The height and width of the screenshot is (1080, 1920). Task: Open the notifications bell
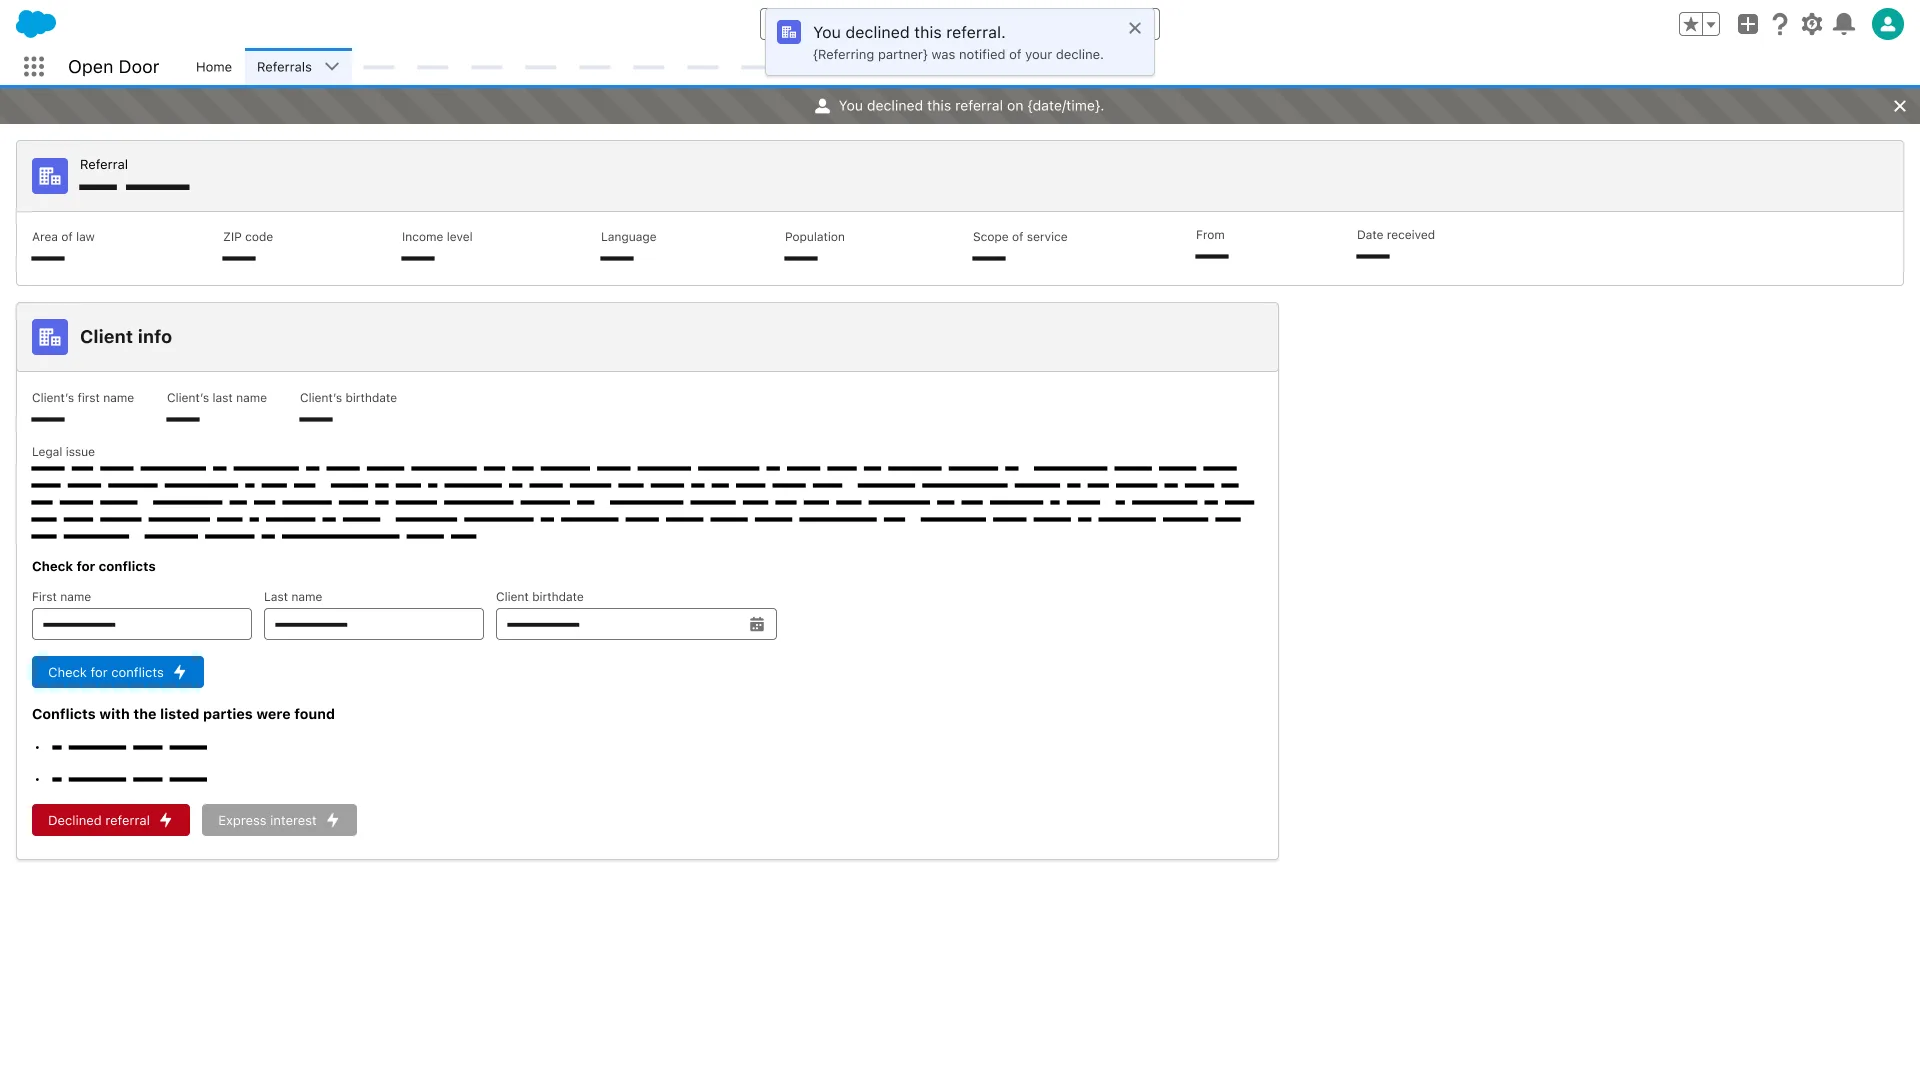(1844, 24)
